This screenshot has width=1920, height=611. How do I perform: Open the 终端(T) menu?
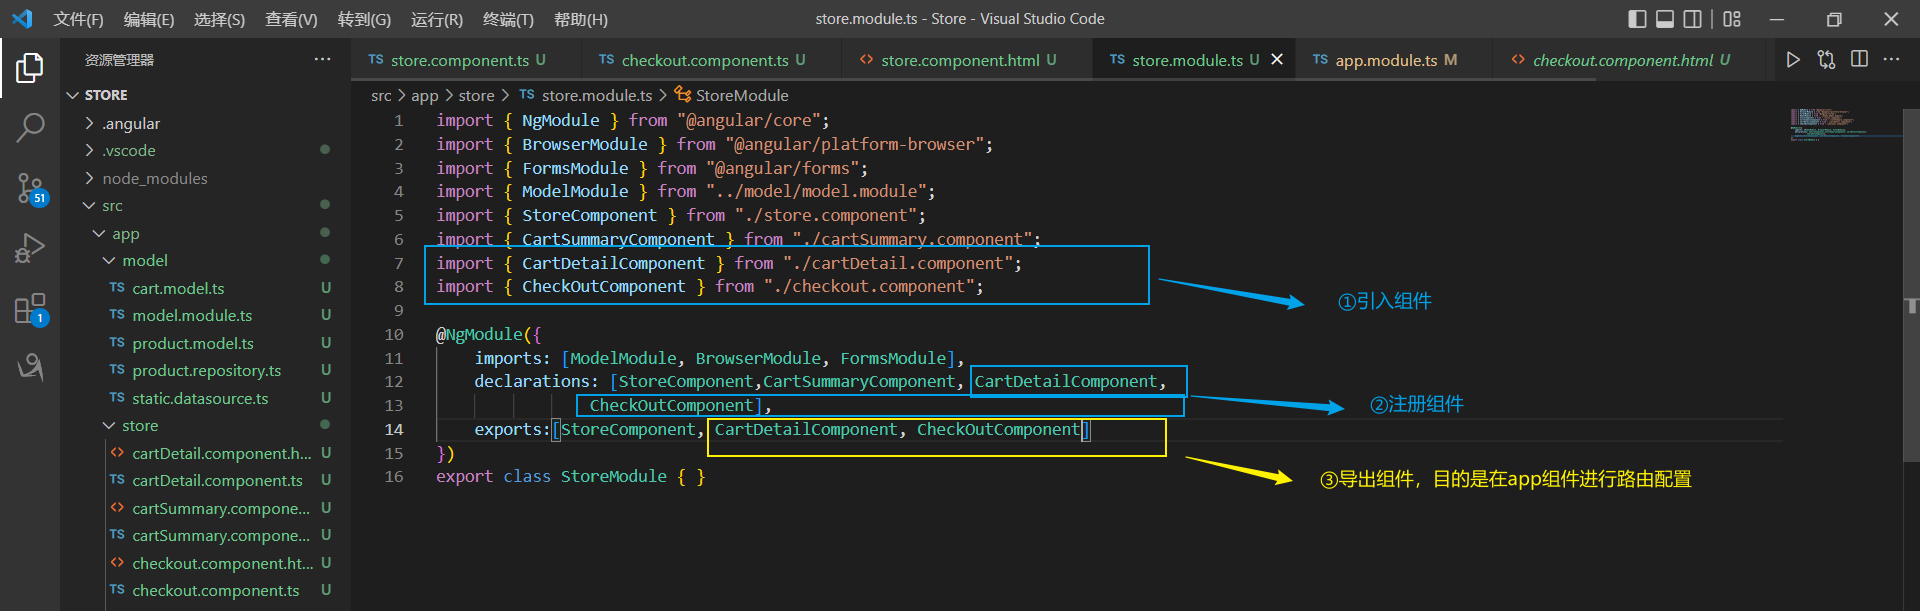click(508, 19)
